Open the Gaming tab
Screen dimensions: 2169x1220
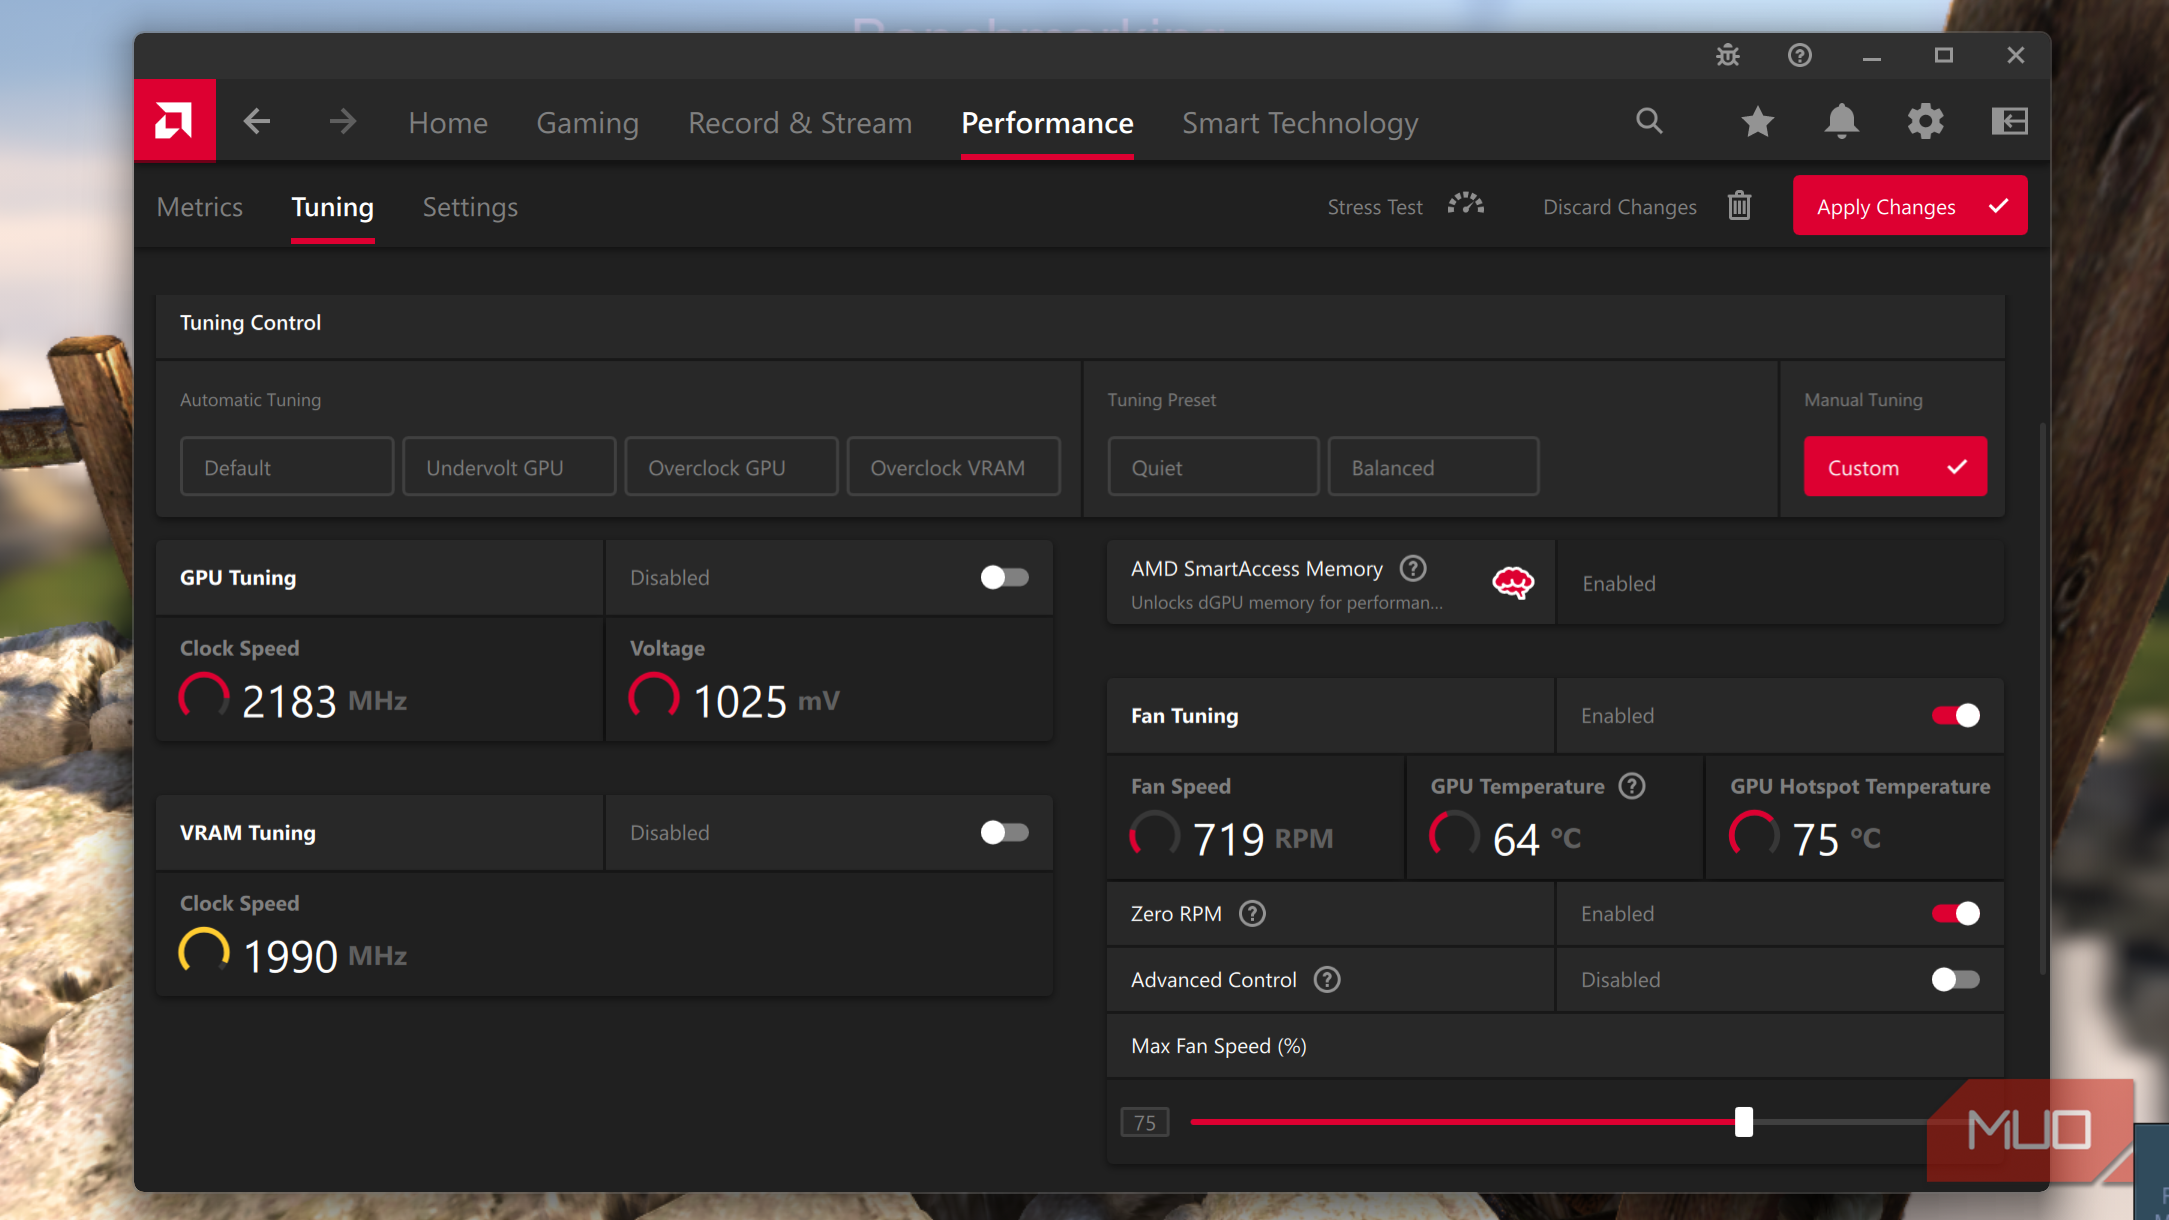click(x=587, y=122)
